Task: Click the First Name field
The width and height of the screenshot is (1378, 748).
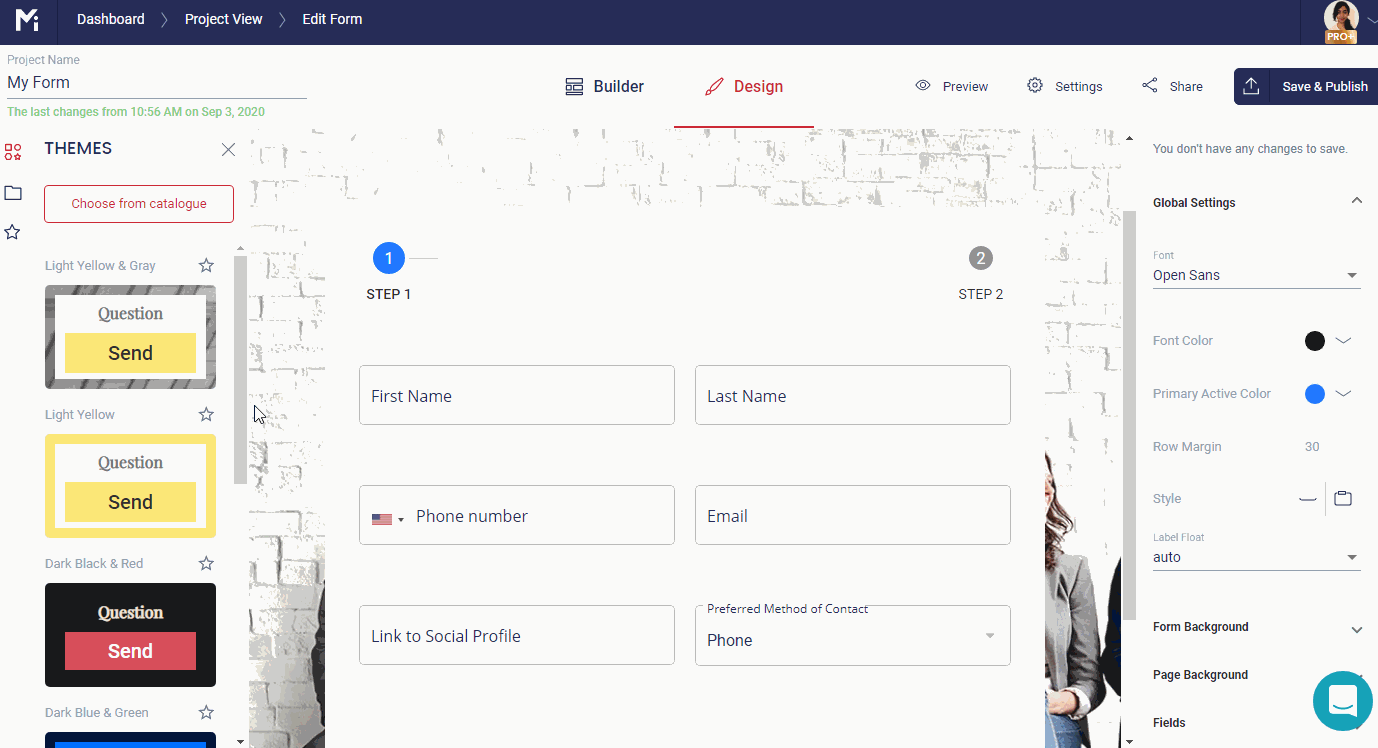Action: tap(517, 395)
